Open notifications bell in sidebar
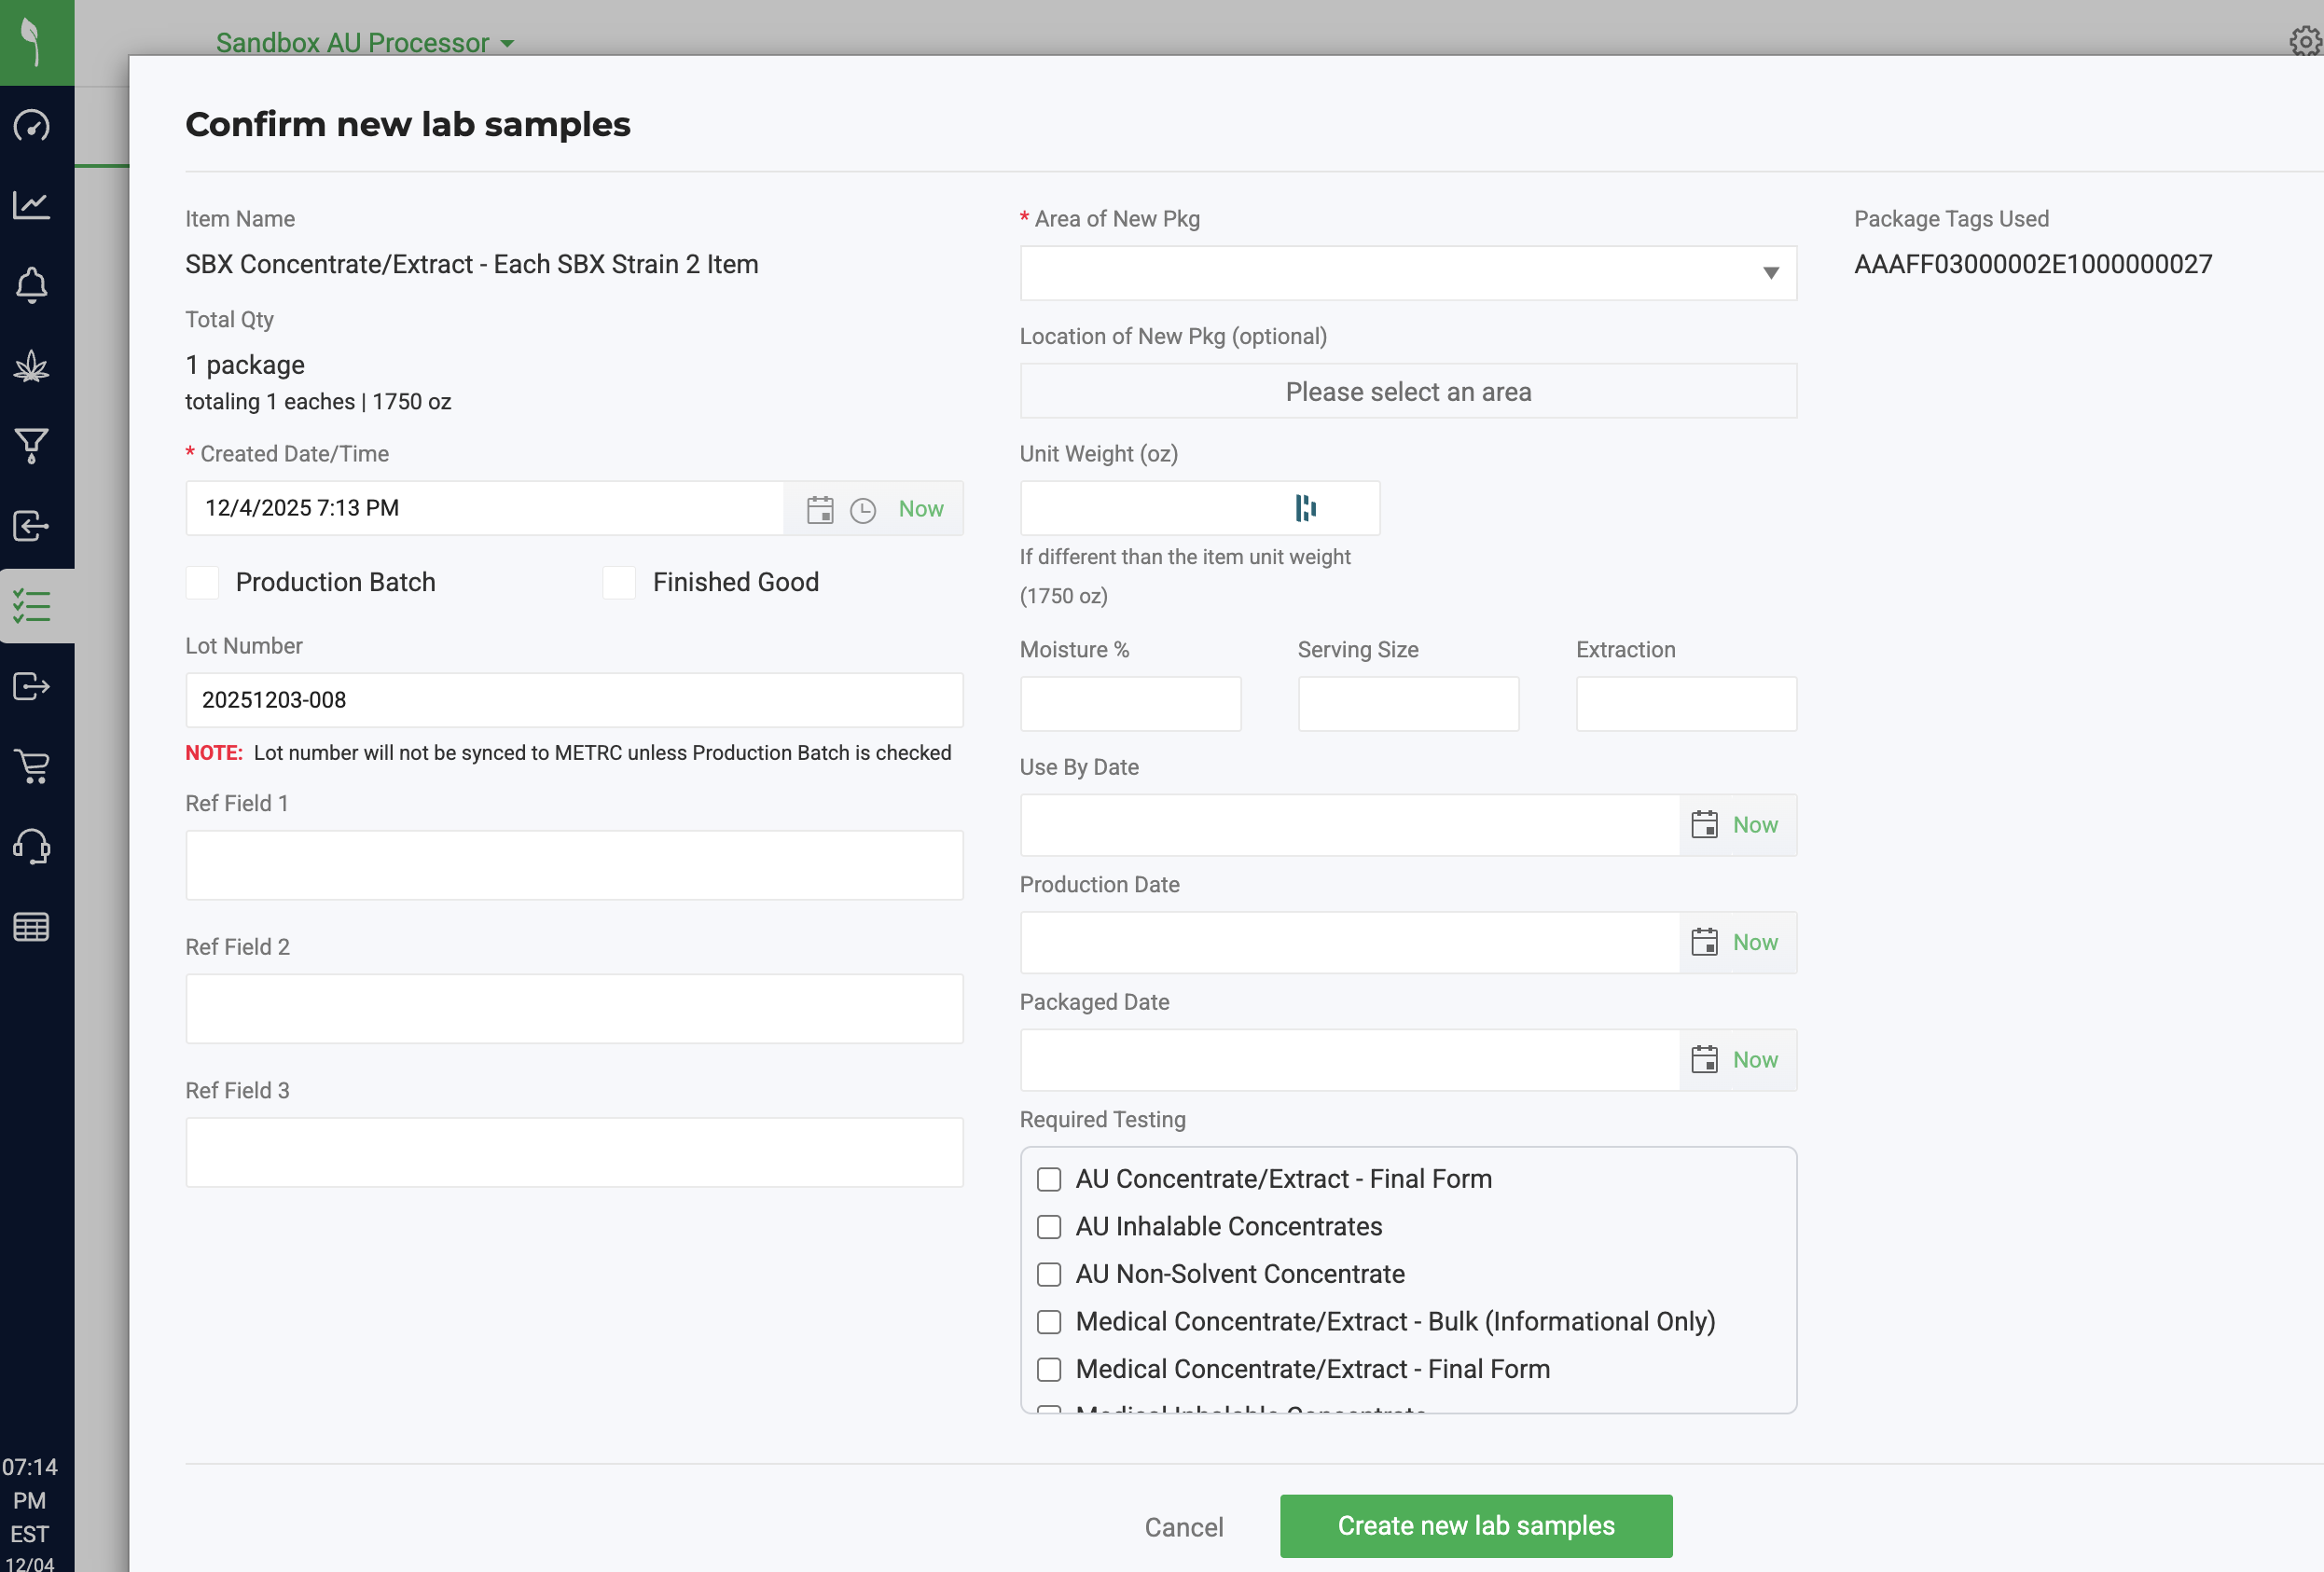This screenshot has width=2324, height=1572. (x=32, y=286)
